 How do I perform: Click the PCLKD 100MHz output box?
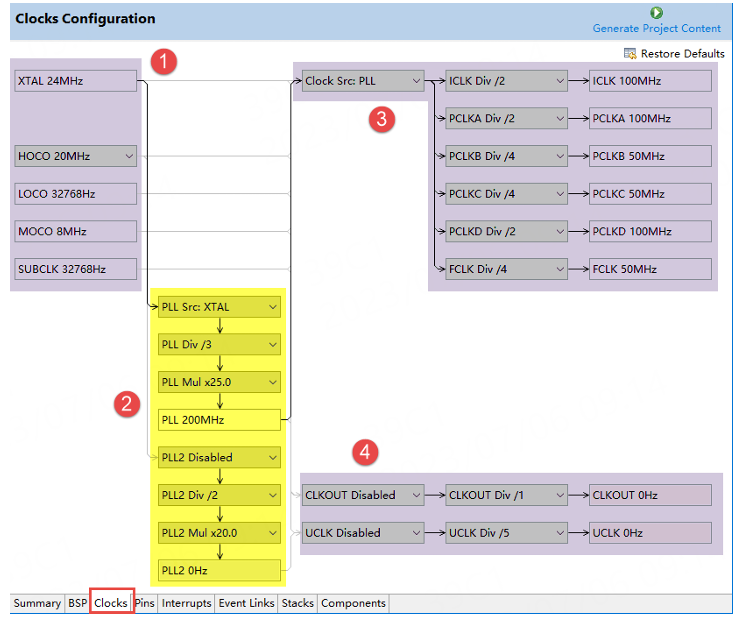[650, 231]
